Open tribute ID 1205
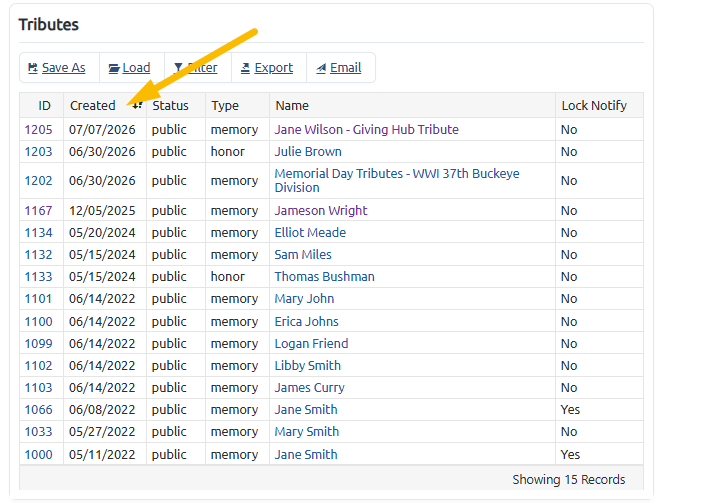The width and height of the screenshot is (725, 503). 38,130
